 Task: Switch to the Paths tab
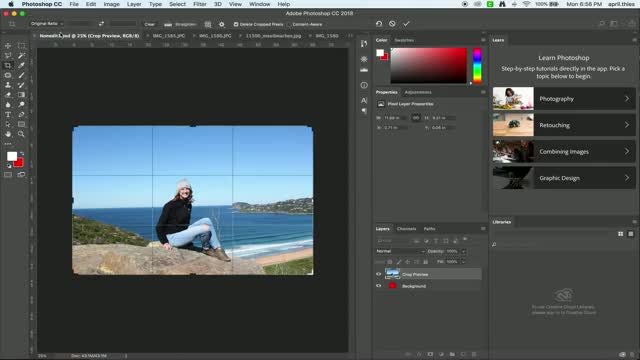coord(429,229)
